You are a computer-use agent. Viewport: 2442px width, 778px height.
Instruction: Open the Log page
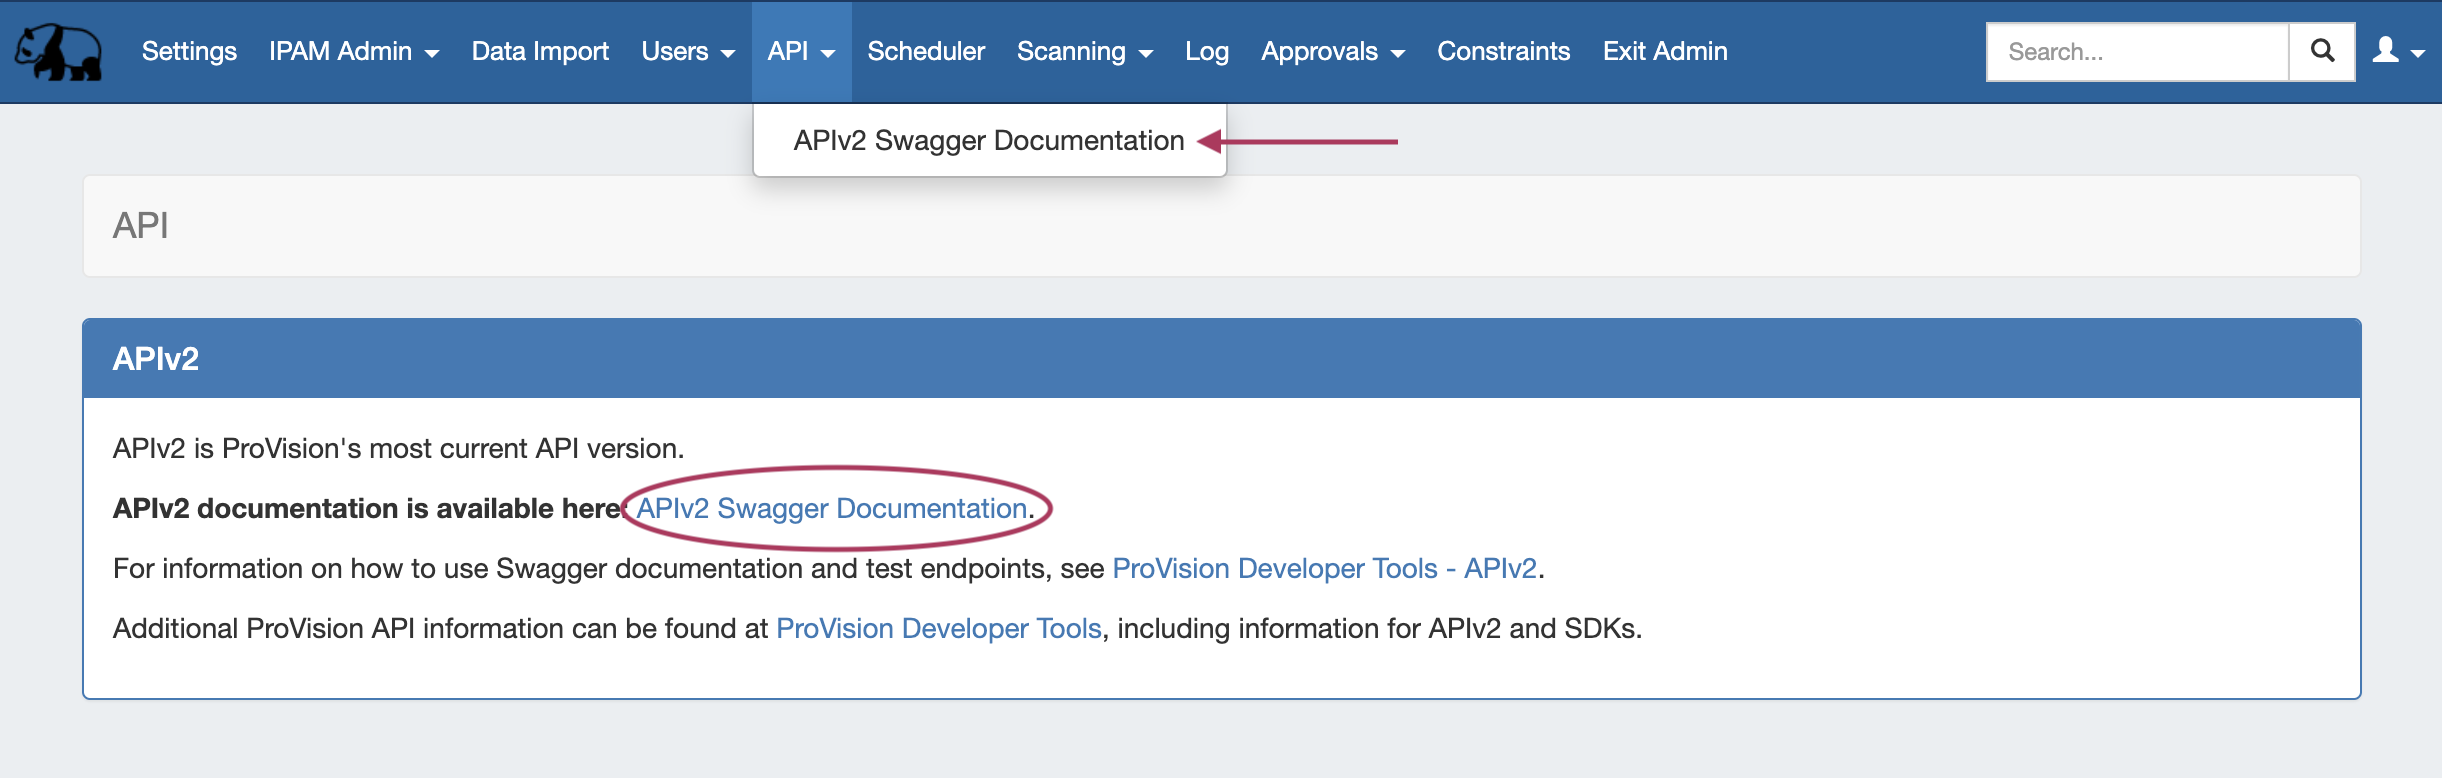1206,52
